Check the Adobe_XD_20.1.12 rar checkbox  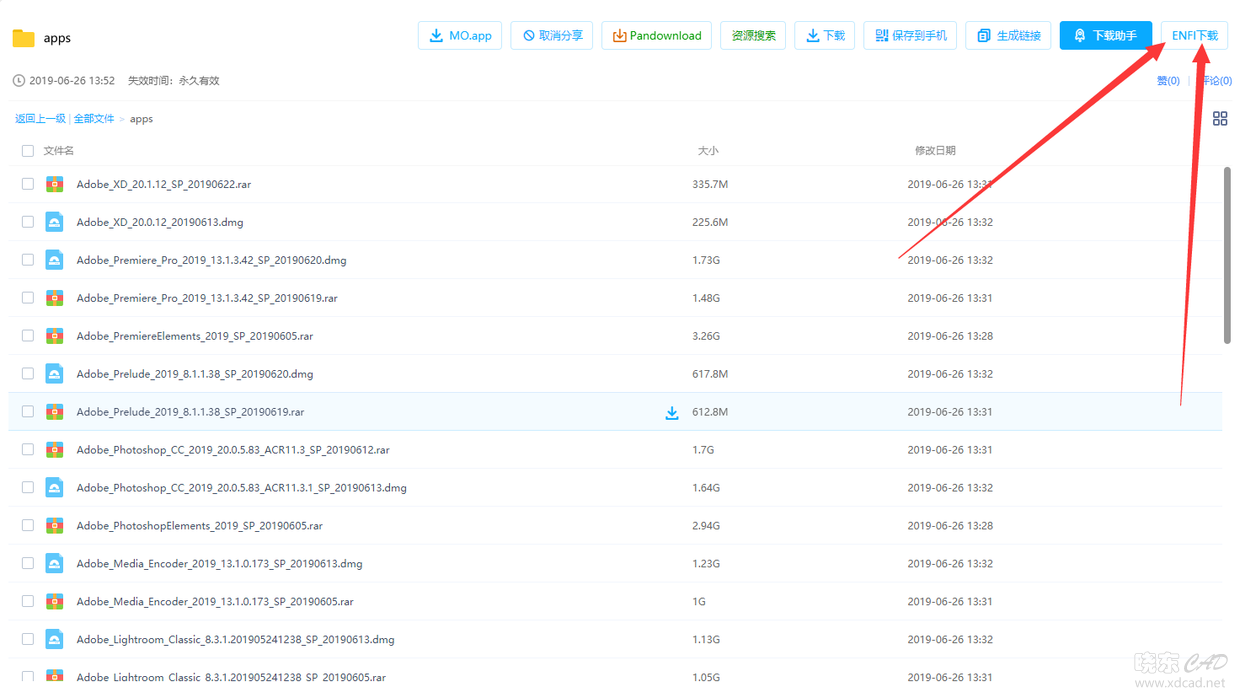pyautogui.click(x=28, y=184)
